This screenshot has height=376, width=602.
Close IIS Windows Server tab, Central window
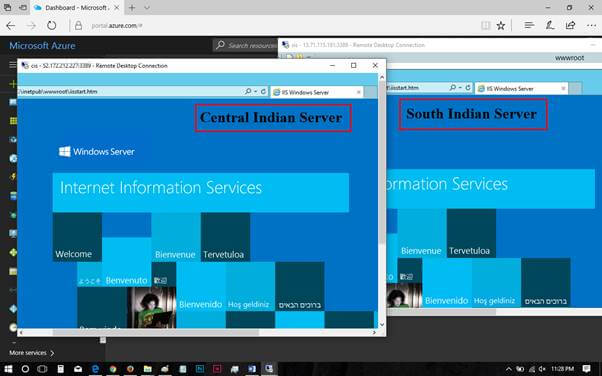(359, 92)
